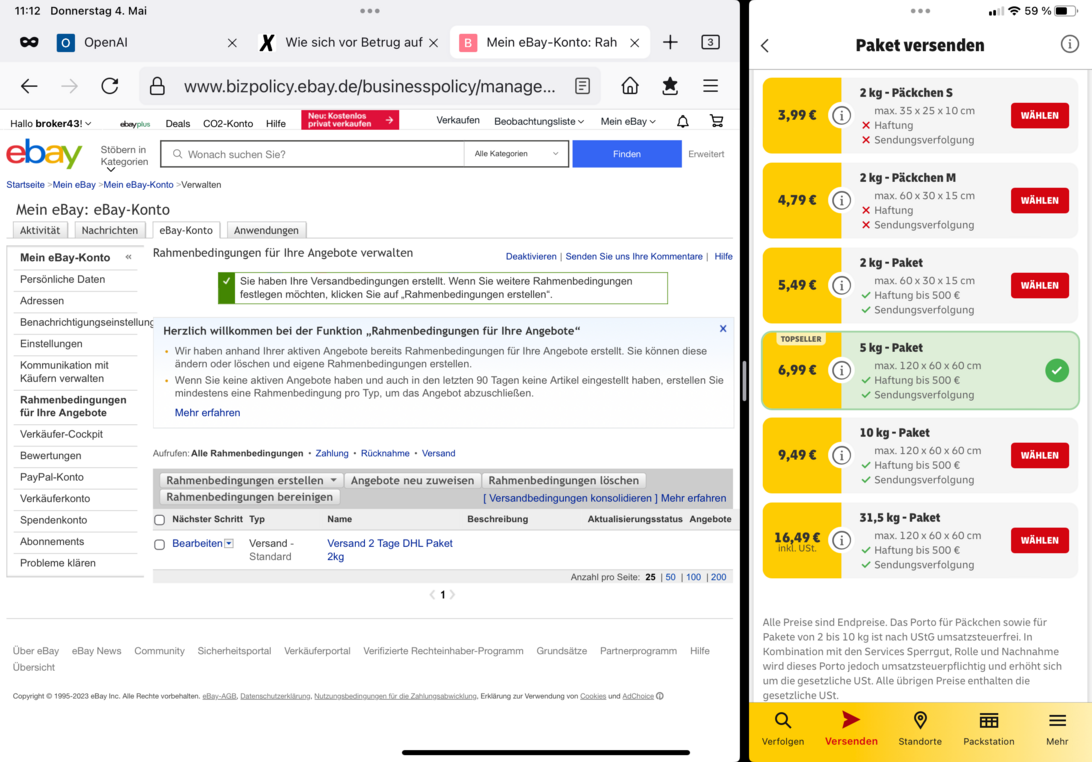Reload the page in browser toolbar
Screen dimensions: 1092x762
(110, 86)
